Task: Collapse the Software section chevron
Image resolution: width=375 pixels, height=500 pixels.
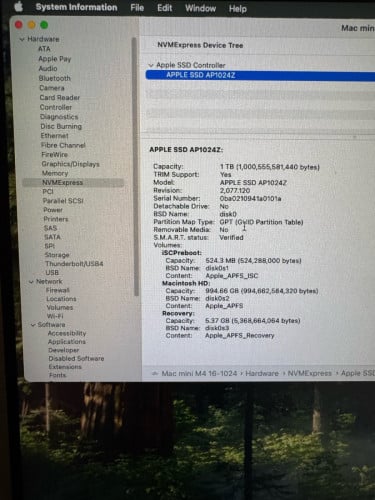Action: point(33,325)
